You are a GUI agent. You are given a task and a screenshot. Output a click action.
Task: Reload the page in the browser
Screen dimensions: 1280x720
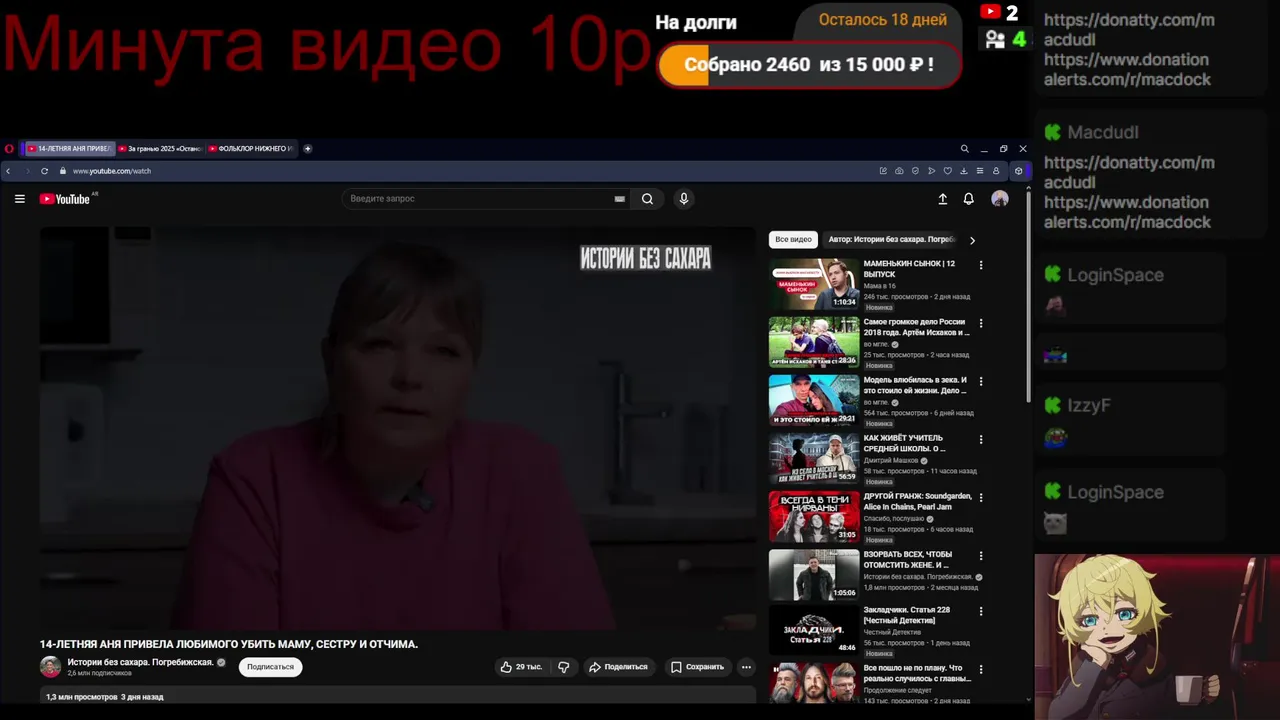pyautogui.click(x=44, y=171)
